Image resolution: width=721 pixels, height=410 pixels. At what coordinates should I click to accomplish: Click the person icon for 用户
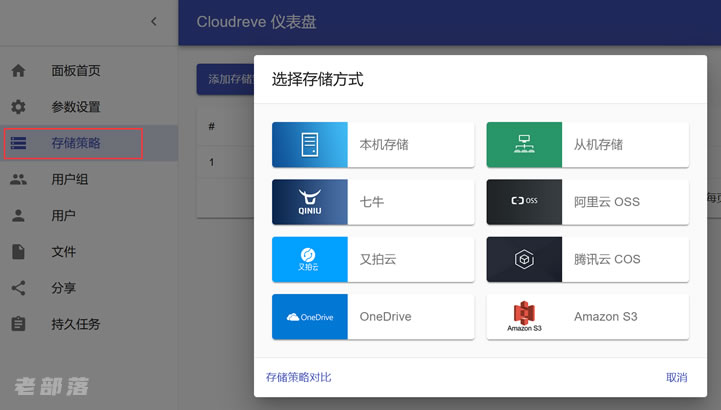pos(18,216)
